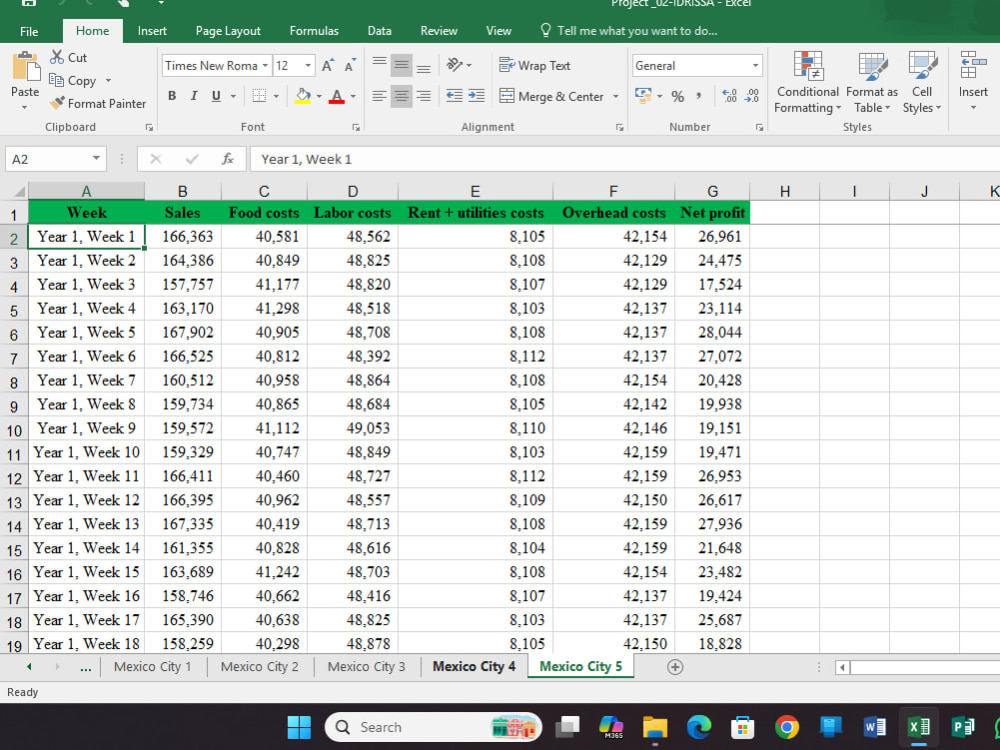Switch to Review tab

(438, 31)
